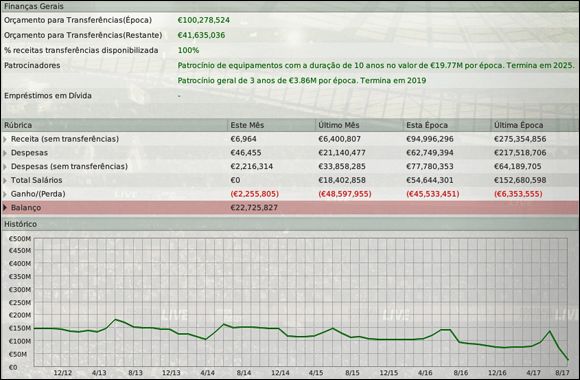Click the 8/17 date on chart axis
Viewport: 580px width, 380px height.
(x=562, y=373)
